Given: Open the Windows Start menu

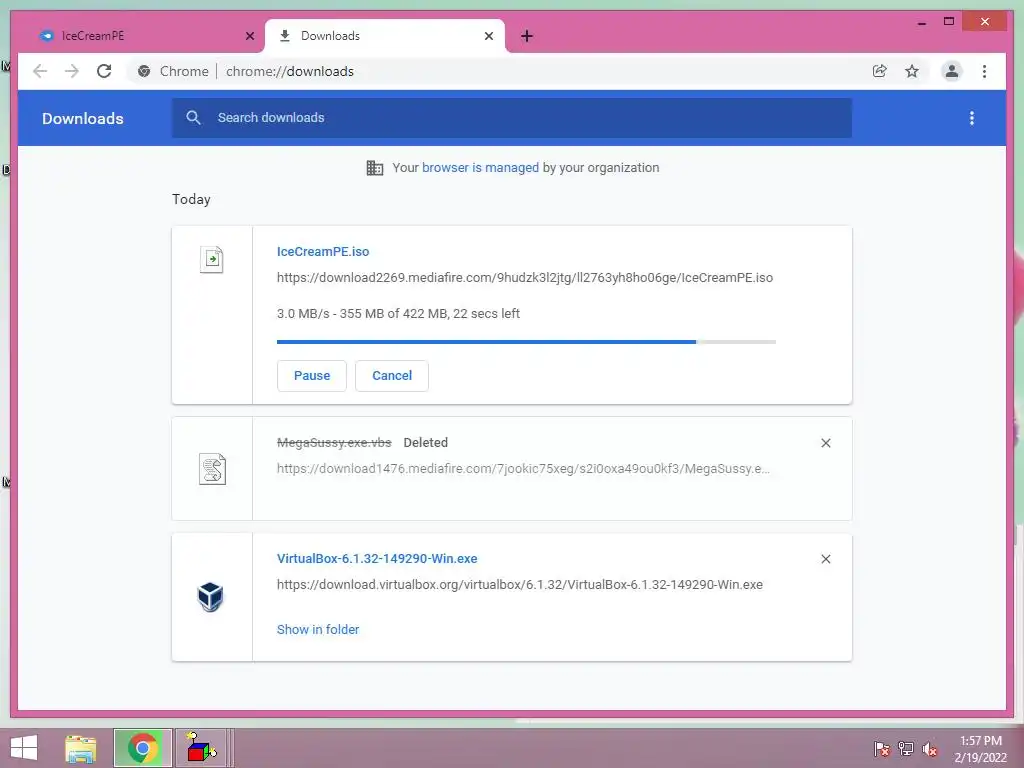Looking at the screenshot, I should [24, 748].
